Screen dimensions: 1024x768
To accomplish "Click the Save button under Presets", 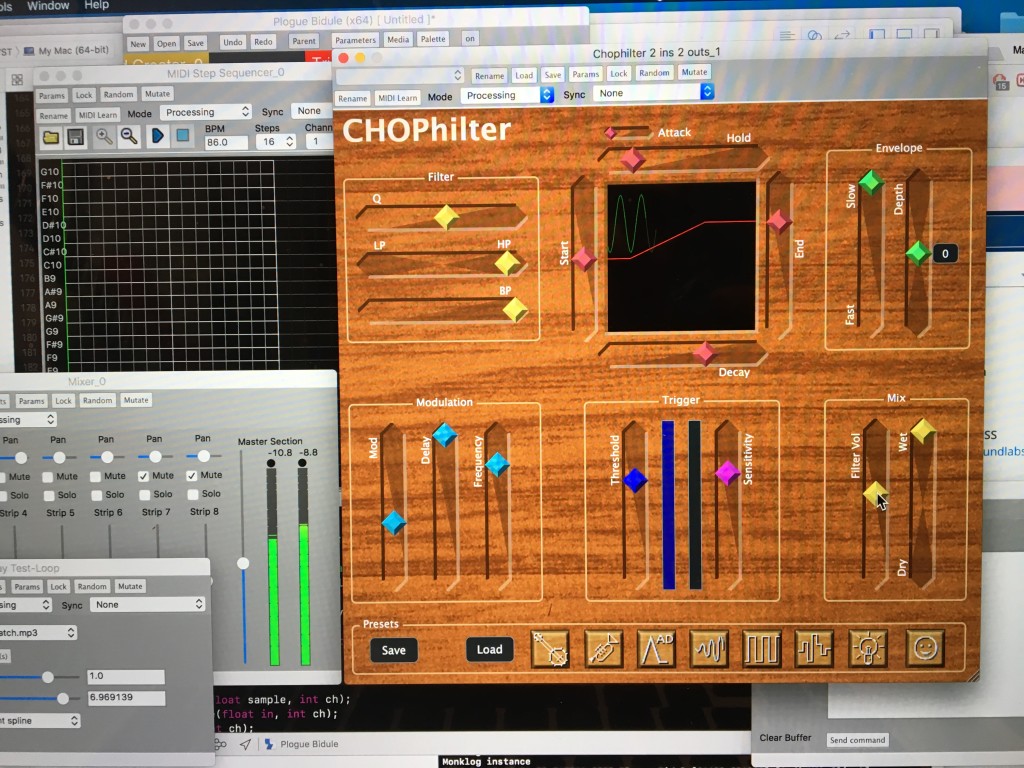I will (x=394, y=650).
